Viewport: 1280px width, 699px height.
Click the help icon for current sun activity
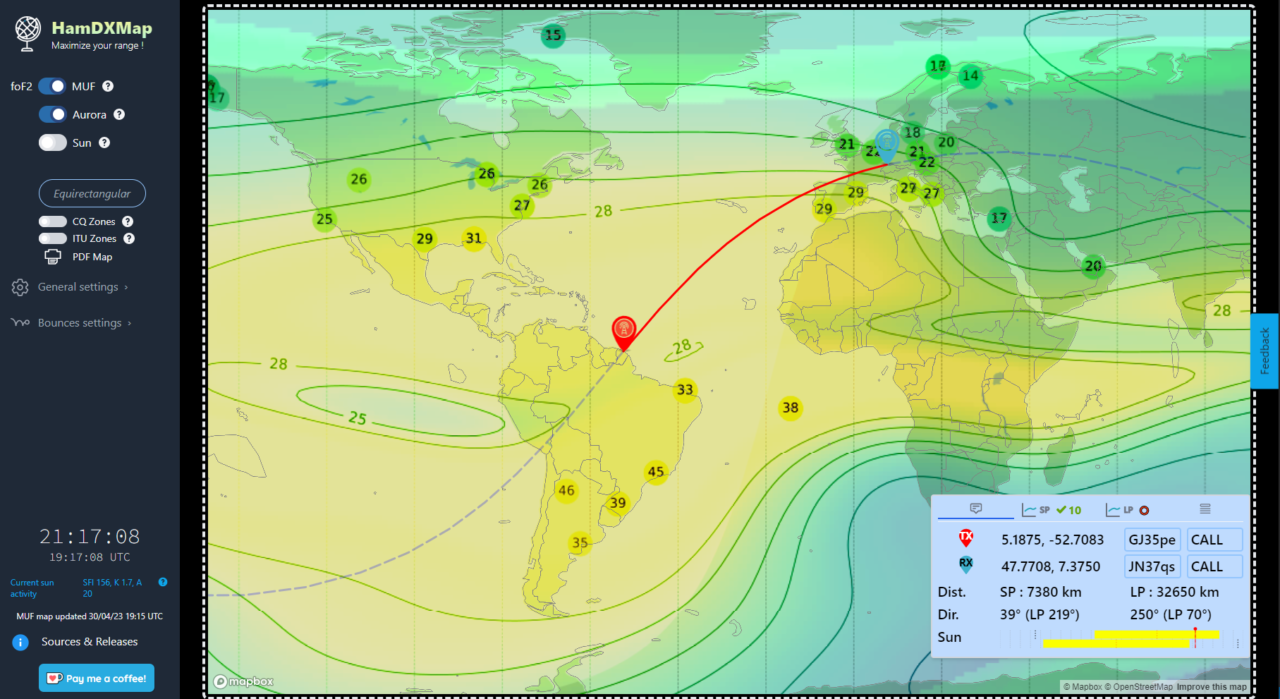163,582
